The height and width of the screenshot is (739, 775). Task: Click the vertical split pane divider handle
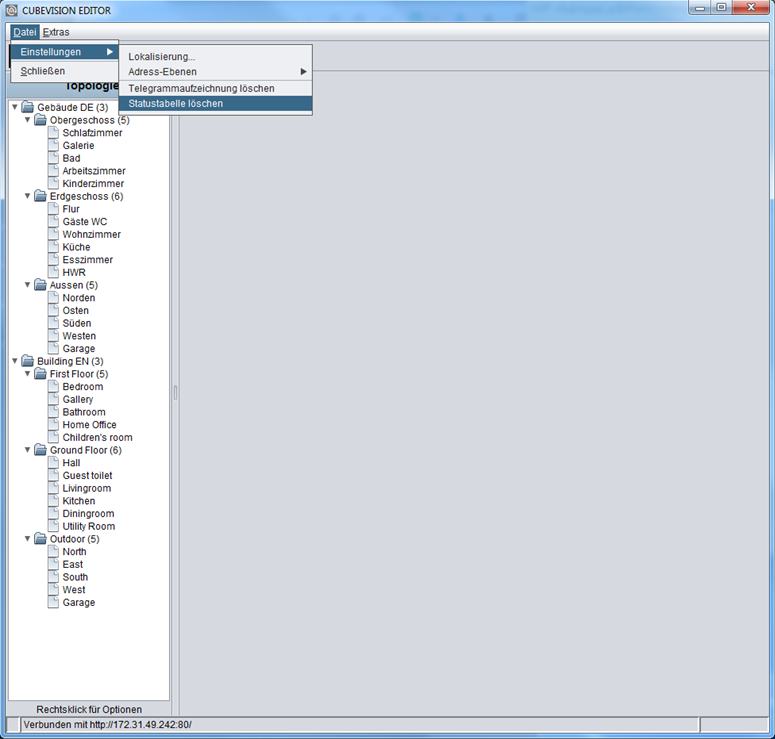coord(175,393)
